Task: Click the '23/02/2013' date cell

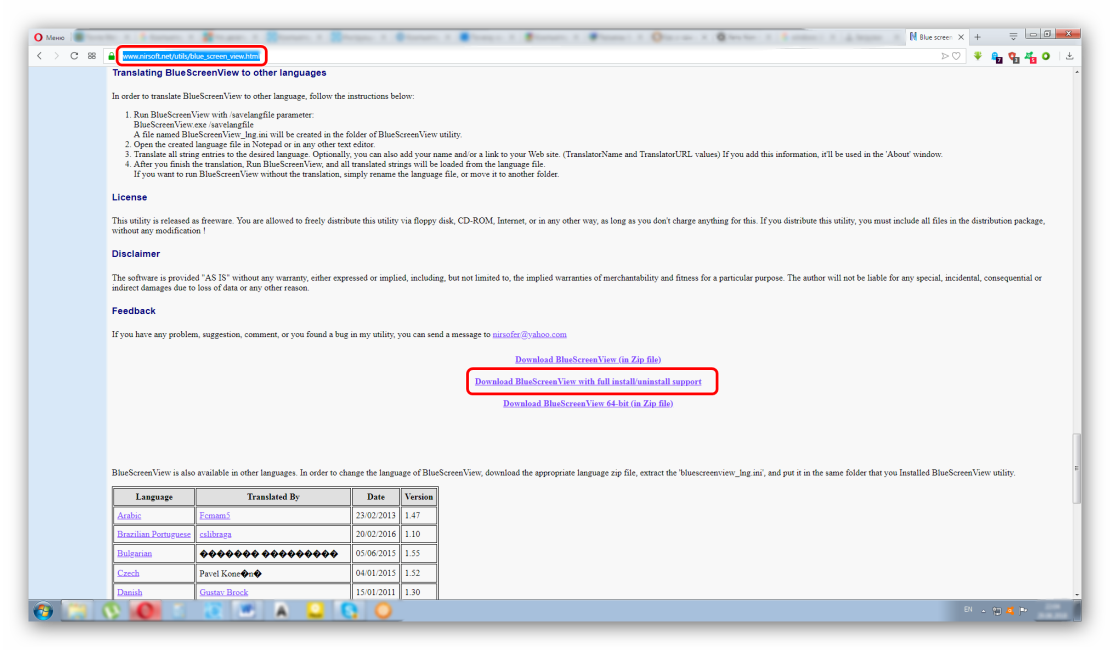Action: 376,515
